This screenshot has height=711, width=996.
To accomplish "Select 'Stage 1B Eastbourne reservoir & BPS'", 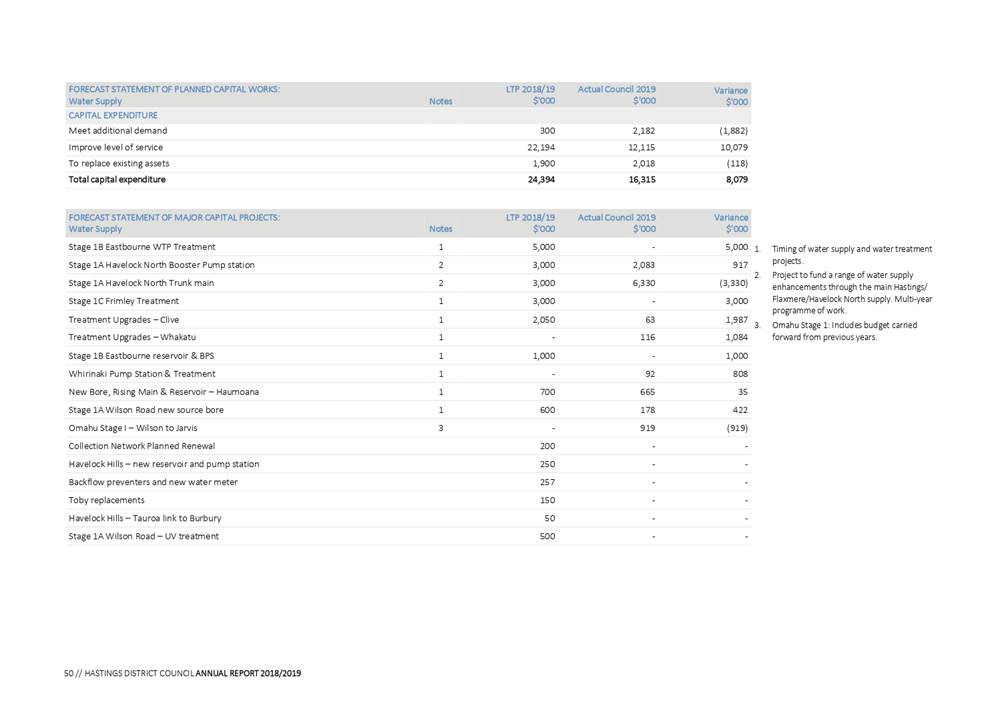I will [141, 356].
